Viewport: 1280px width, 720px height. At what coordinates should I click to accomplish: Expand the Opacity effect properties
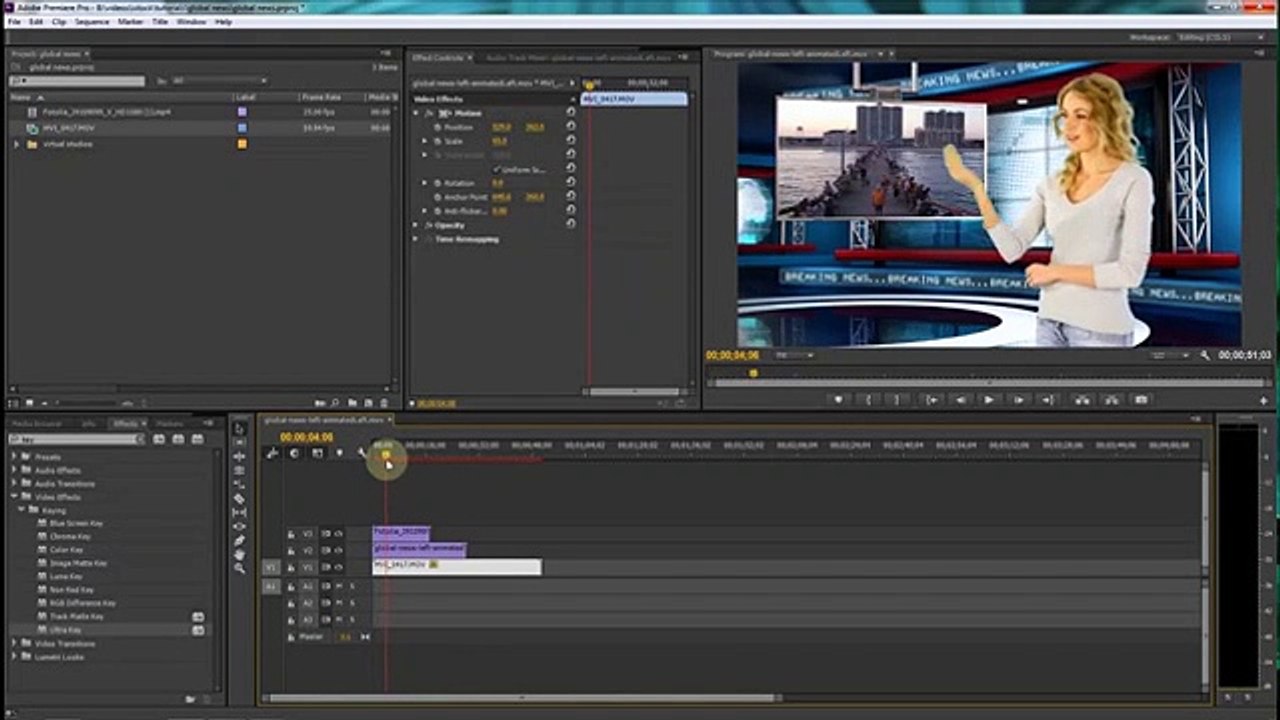416,225
